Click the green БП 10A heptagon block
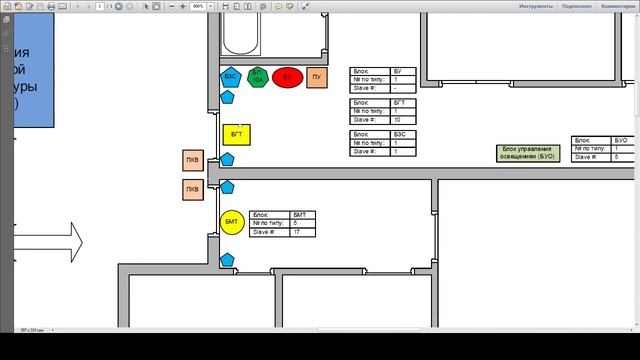640x360 pixels. pyautogui.click(x=258, y=77)
